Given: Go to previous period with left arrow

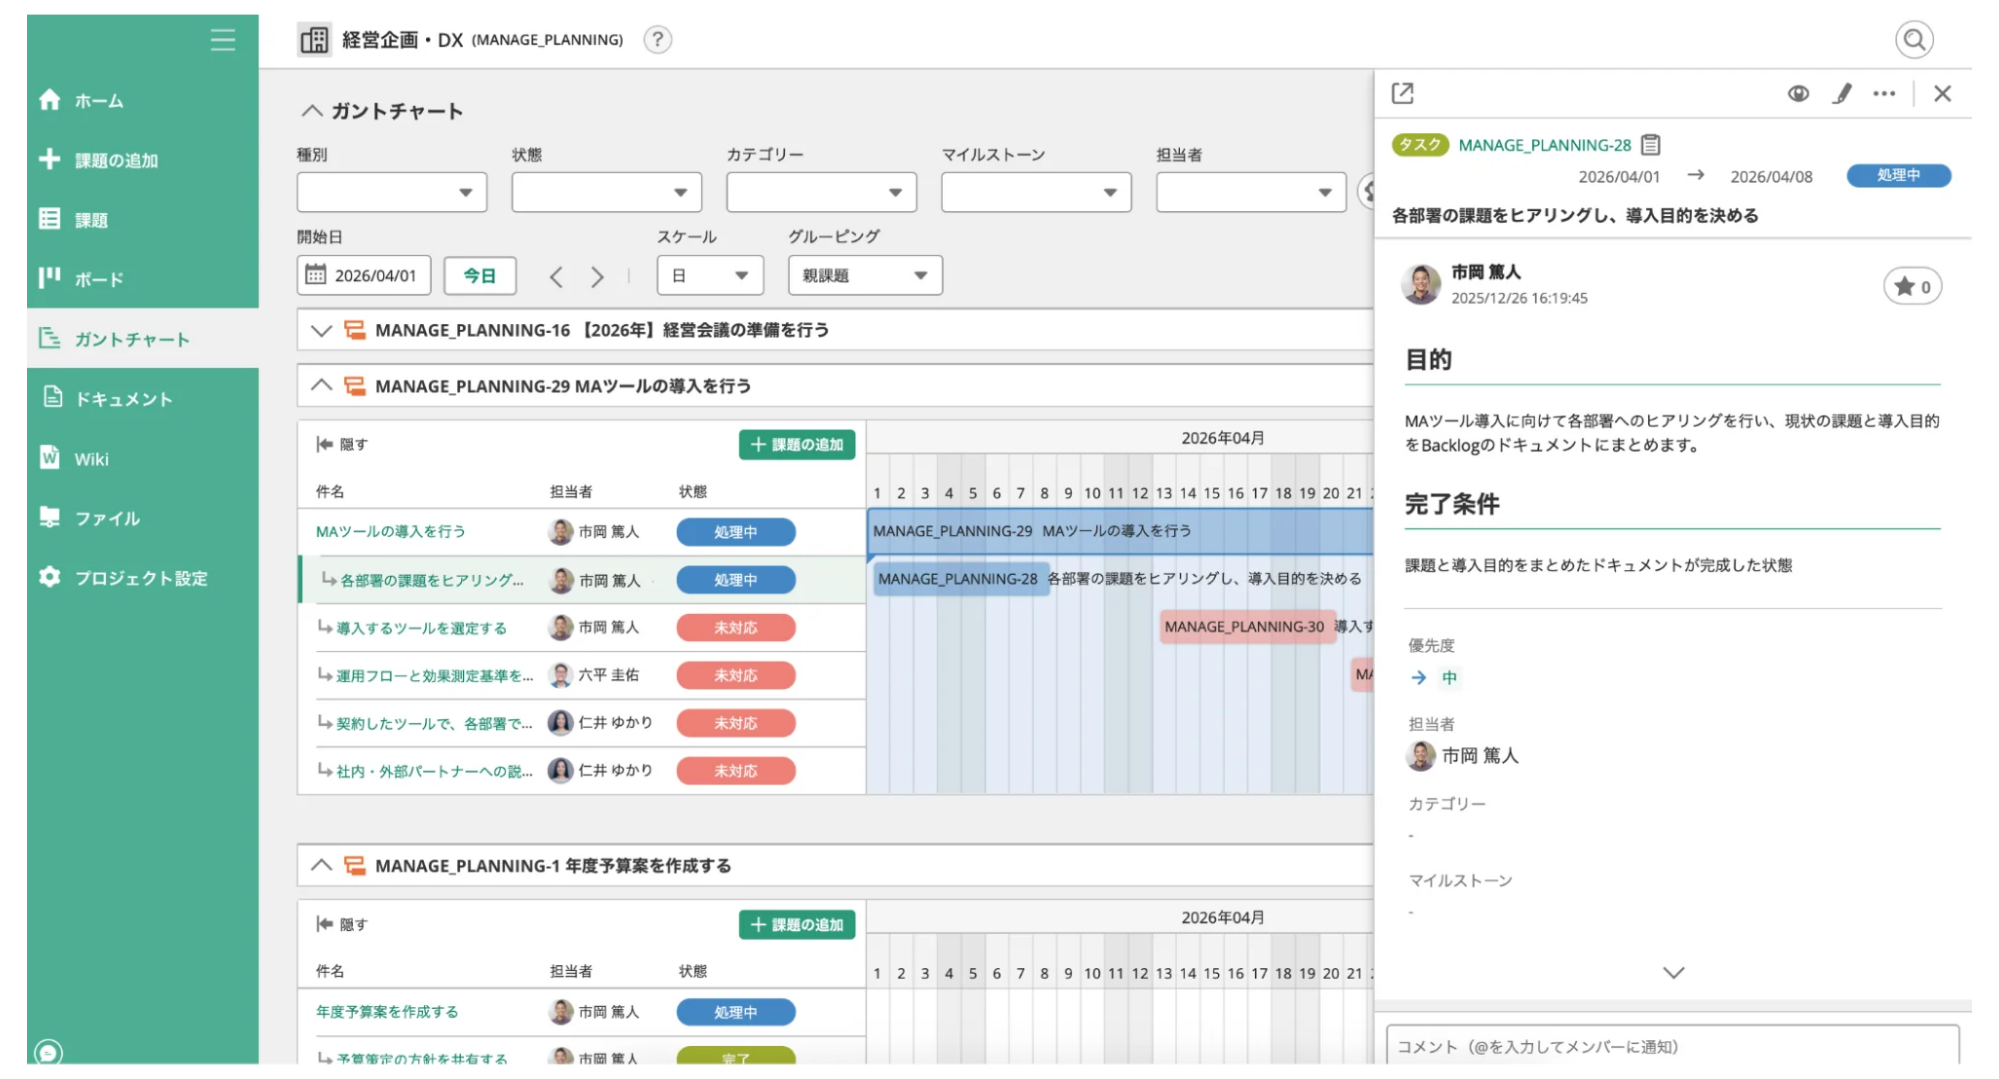Looking at the screenshot, I should coord(556,277).
